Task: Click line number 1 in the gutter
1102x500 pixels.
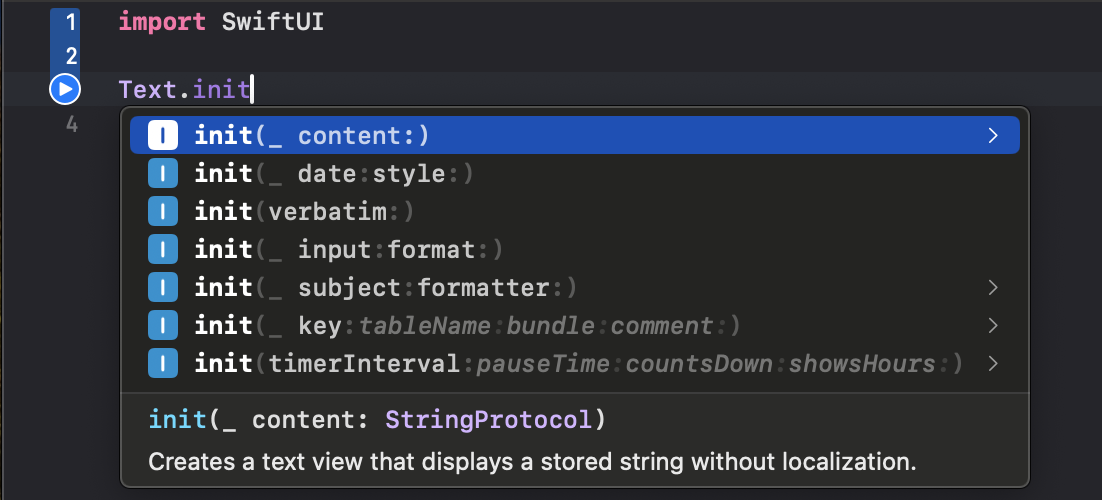Action: pyautogui.click(x=70, y=21)
